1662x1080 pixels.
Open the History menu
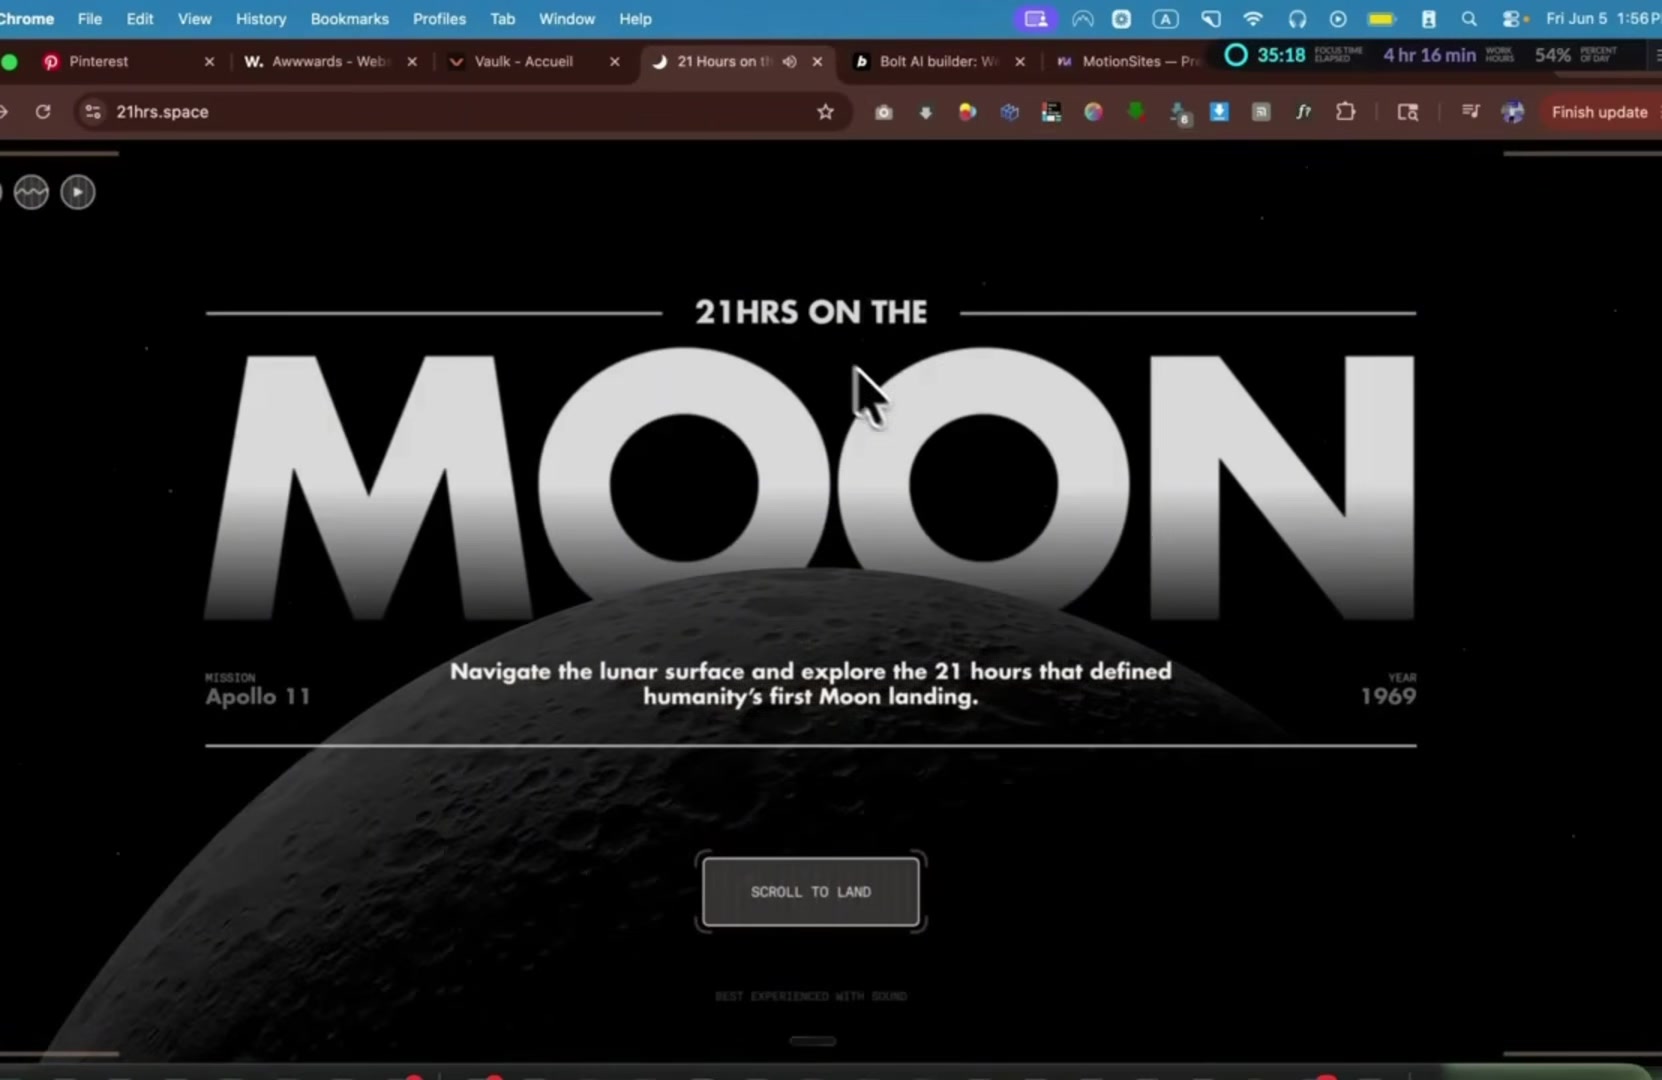[x=261, y=19]
